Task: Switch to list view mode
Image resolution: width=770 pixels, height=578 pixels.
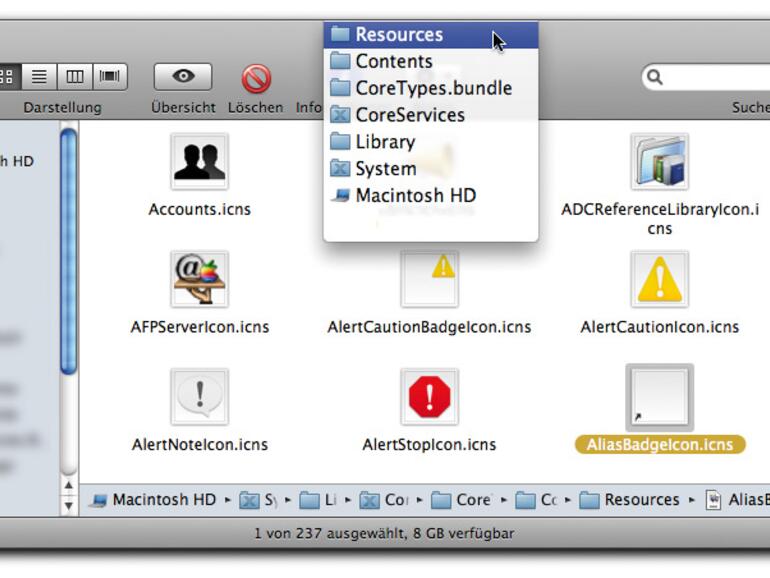Action: click(x=39, y=77)
